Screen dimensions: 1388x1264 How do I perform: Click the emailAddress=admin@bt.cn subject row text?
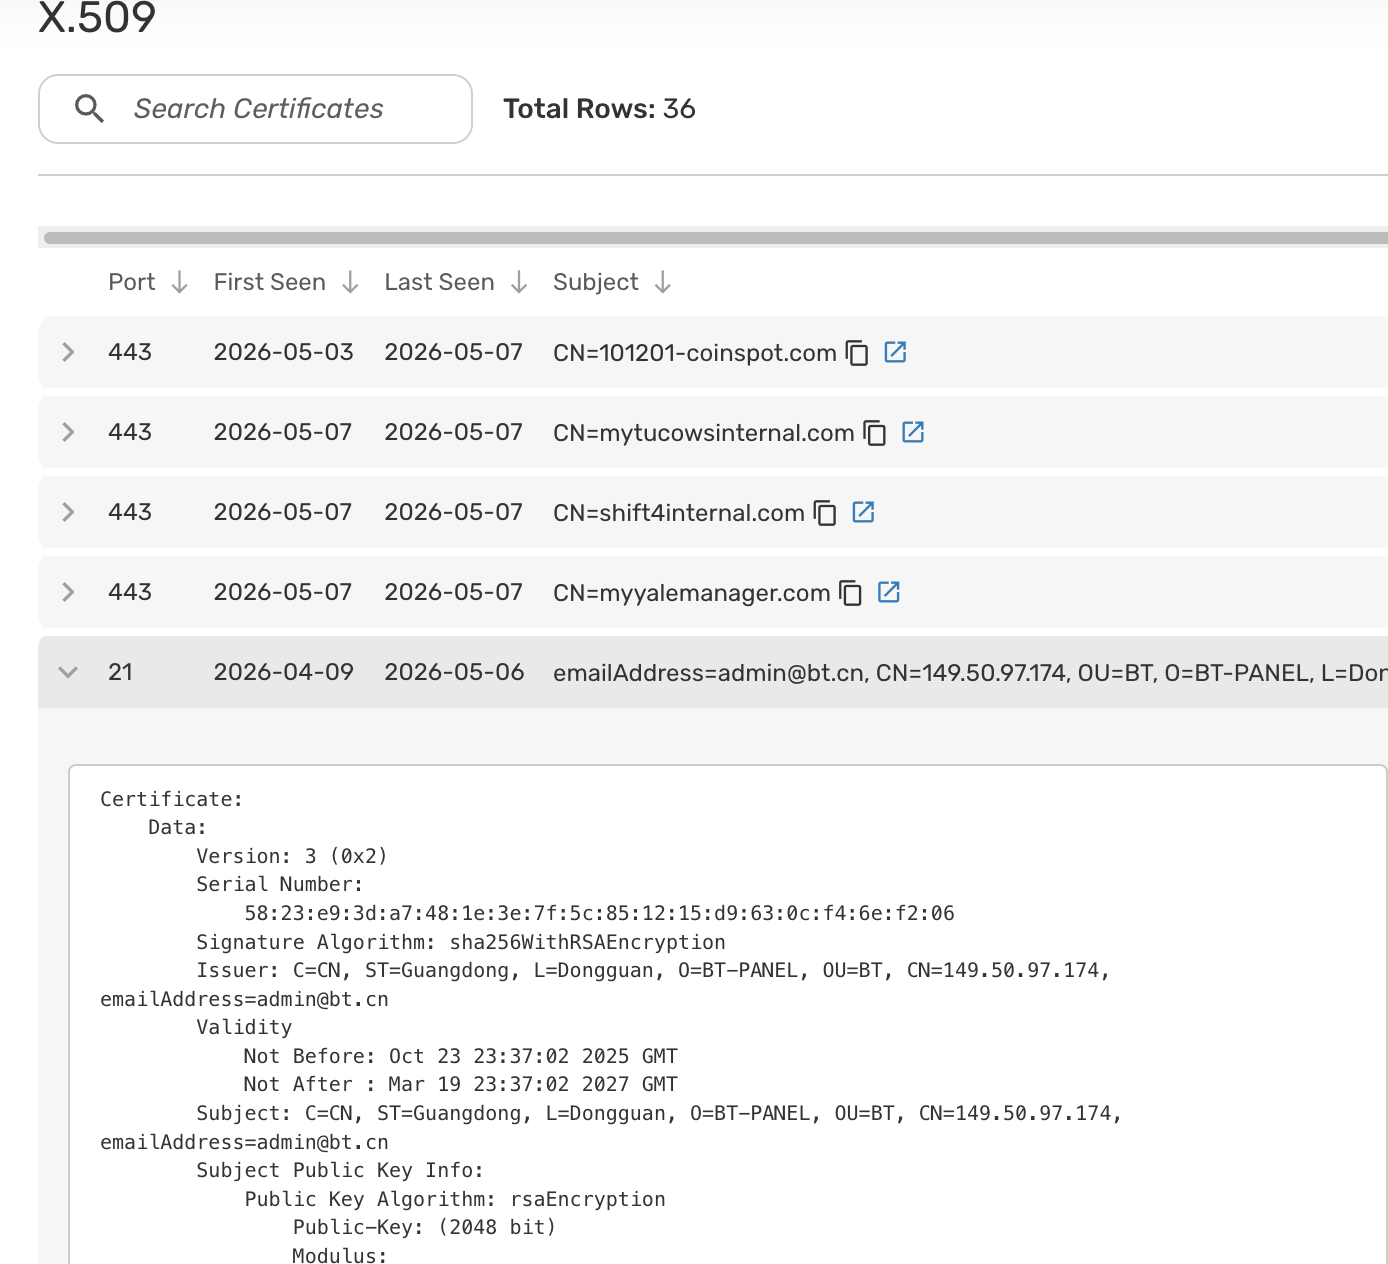970,673
